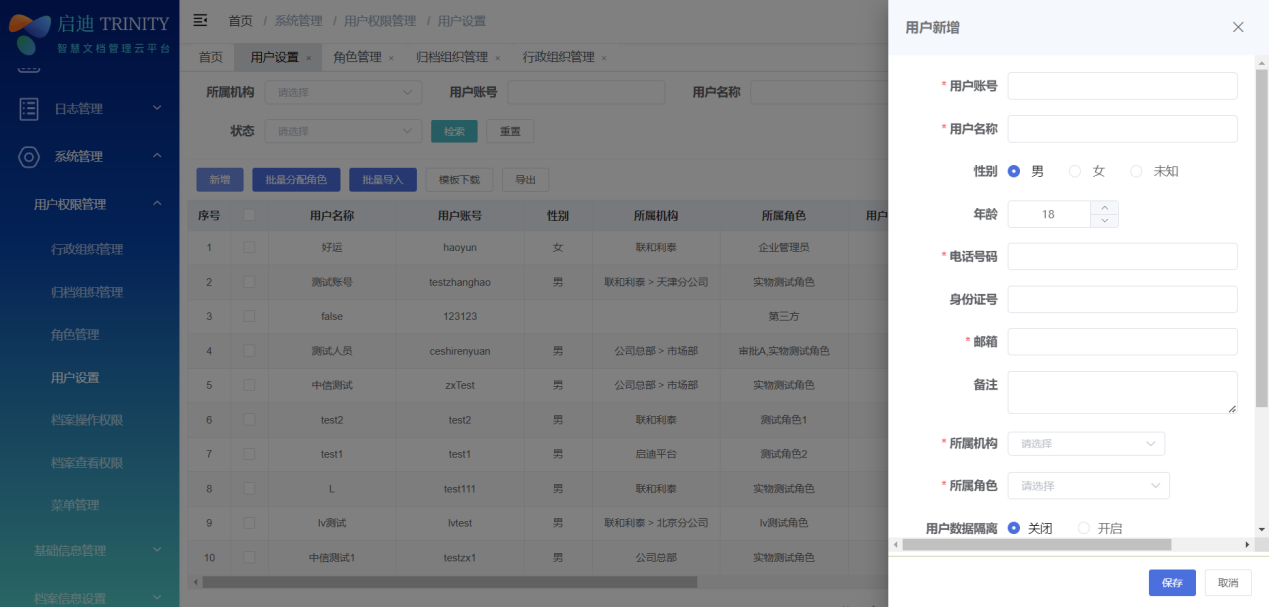Focus the 电话号码 input field

1122,256
